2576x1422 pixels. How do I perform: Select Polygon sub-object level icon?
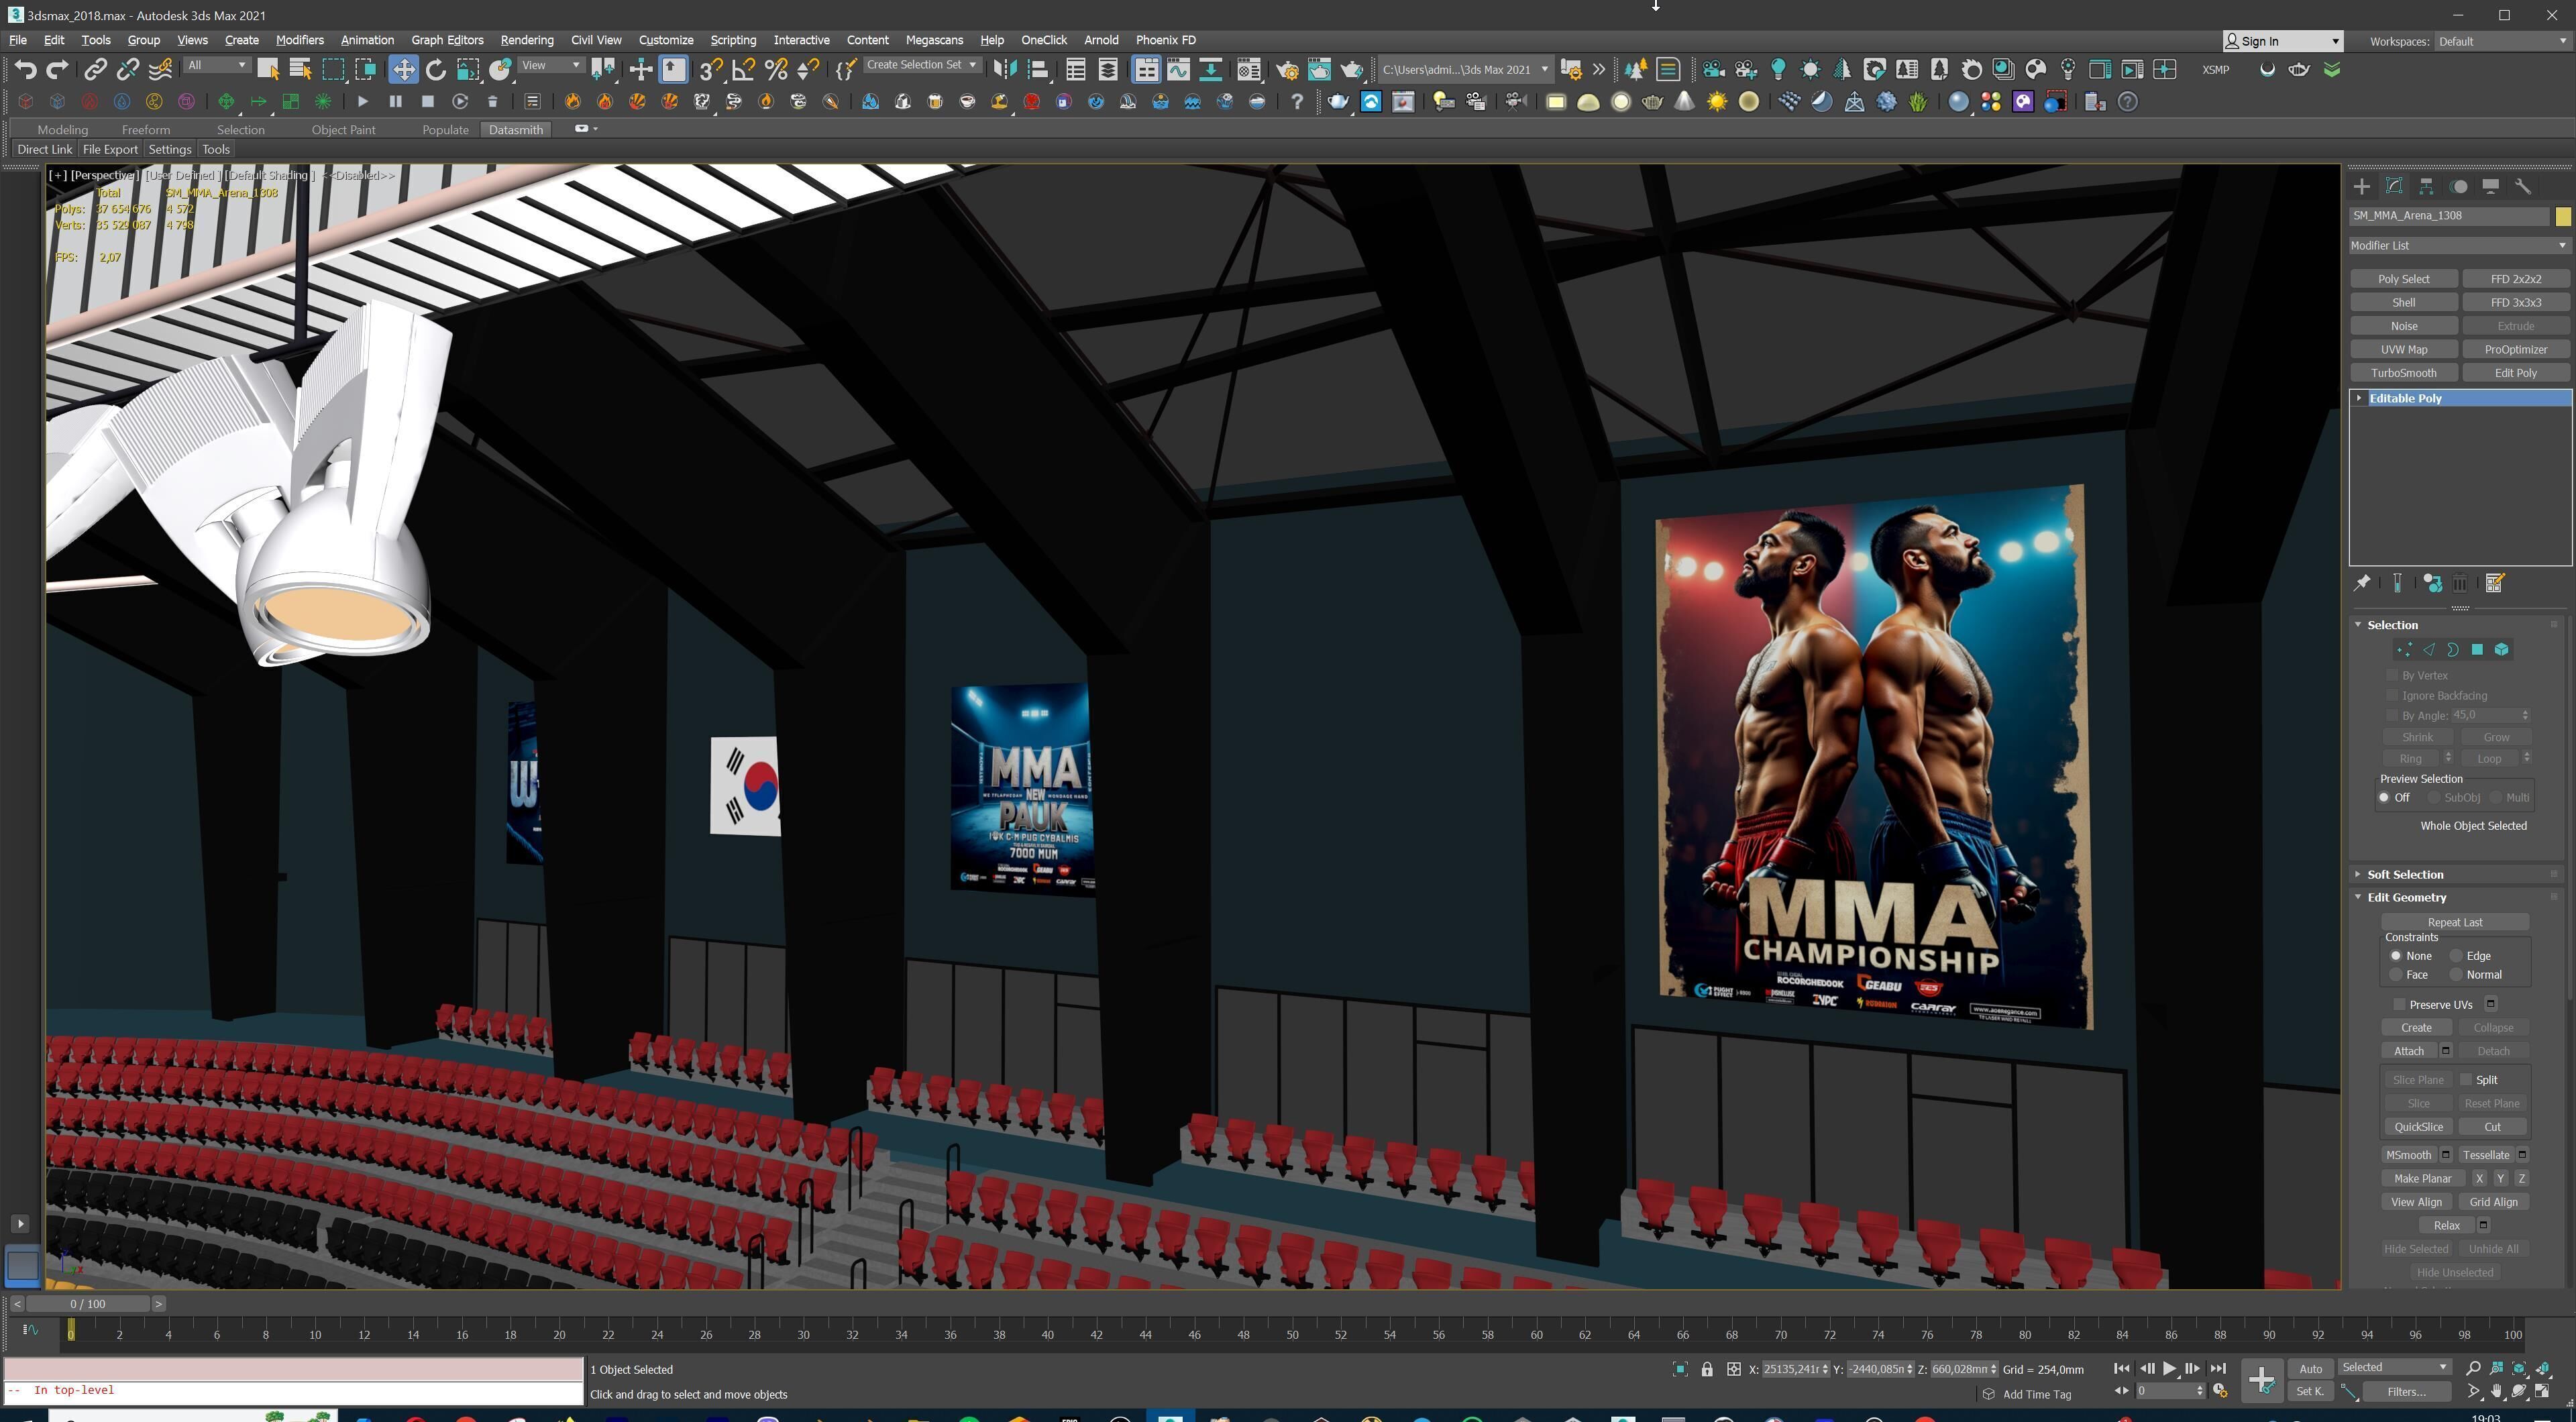coord(2477,650)
